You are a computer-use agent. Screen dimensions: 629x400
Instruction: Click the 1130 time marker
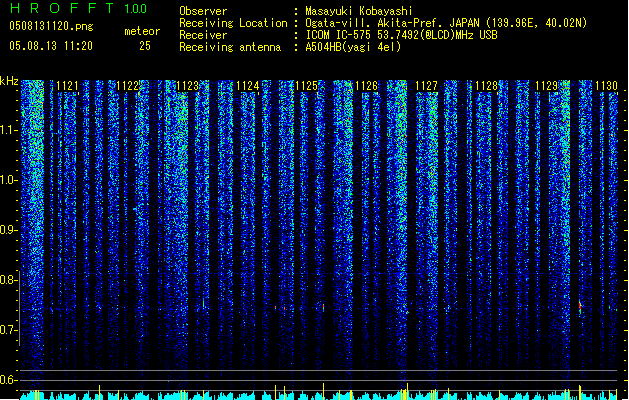click(x=606, y=86)
